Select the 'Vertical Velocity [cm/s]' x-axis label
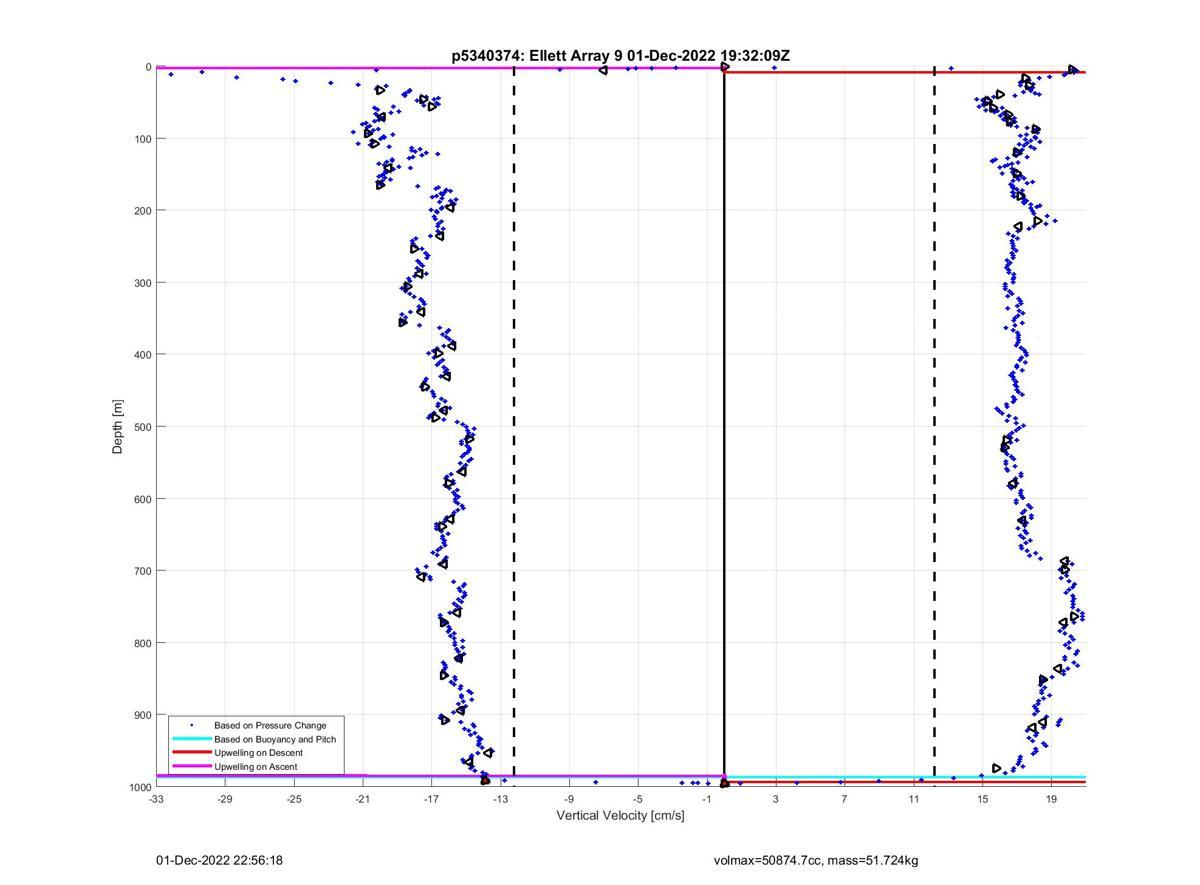Image resolution: width=1200 pixels, height=885 pixels. [621, 816]
